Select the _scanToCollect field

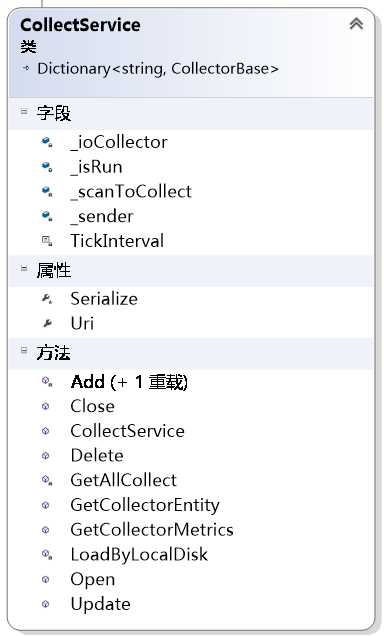pyautogui.click(x=131, y=192)
